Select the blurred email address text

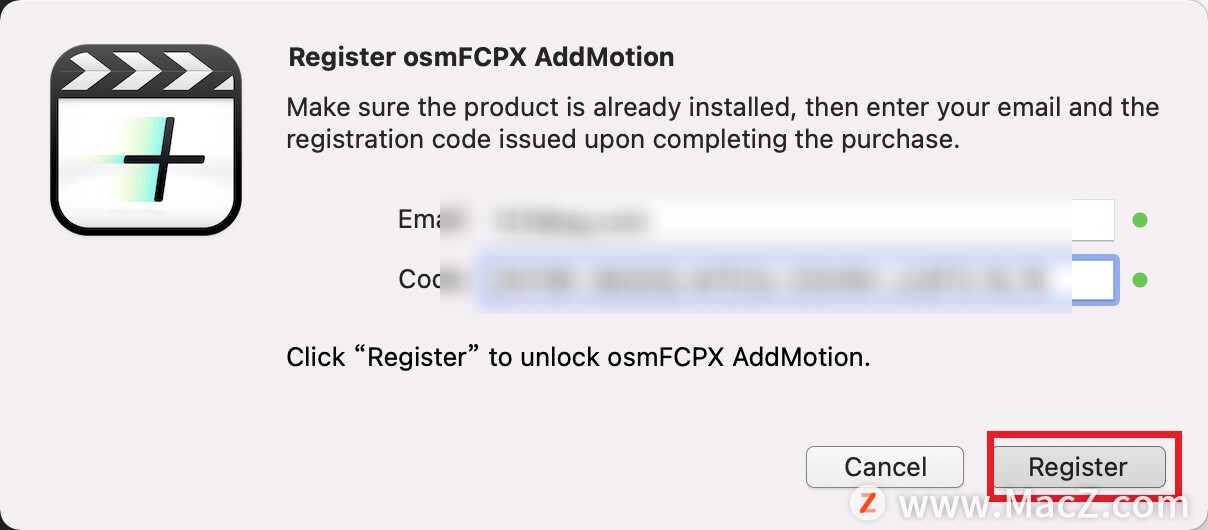573,220
